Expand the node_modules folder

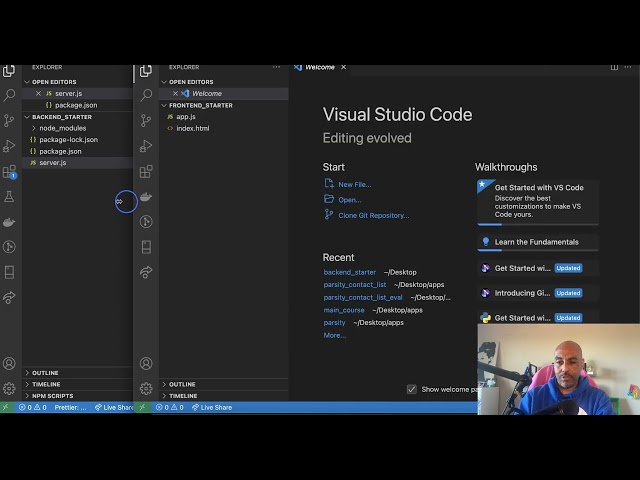(78, 128)
